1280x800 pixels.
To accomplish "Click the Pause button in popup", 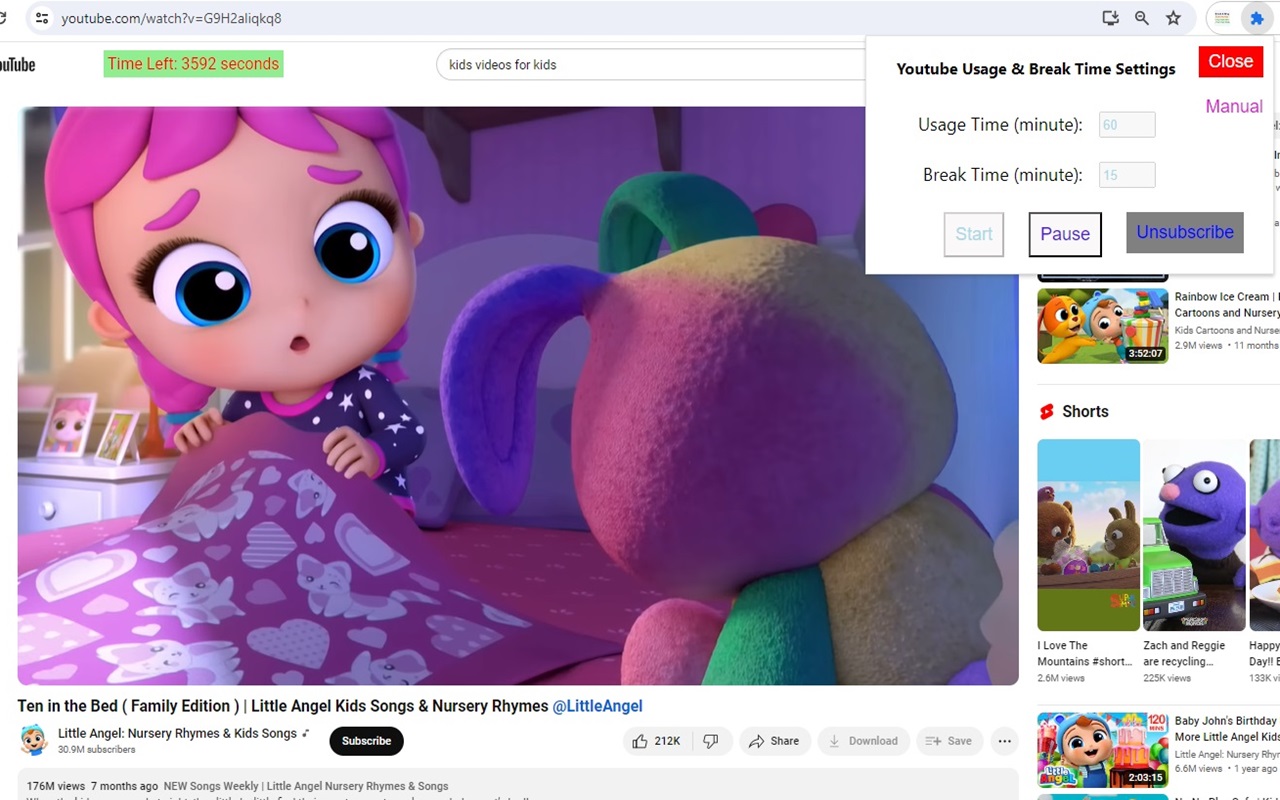I will [x=1065, y=234].
